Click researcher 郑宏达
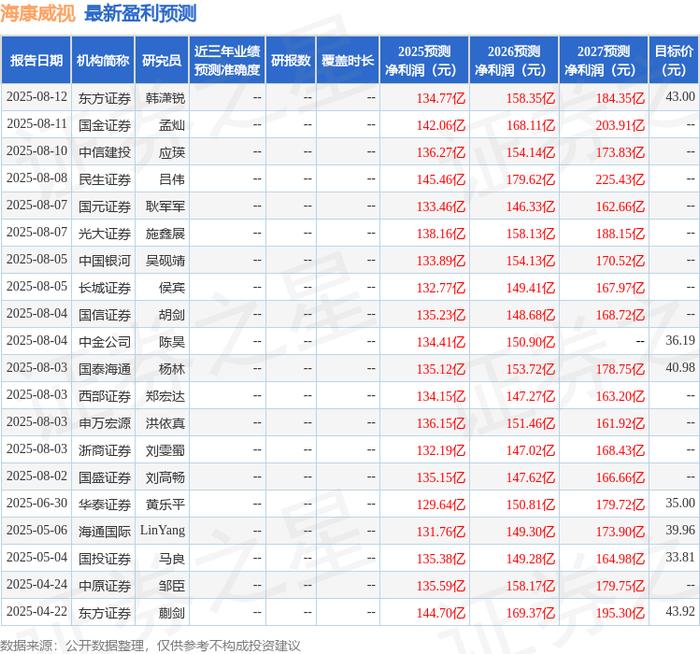Screen dimensions: 700x654 (x=165, y=396)
